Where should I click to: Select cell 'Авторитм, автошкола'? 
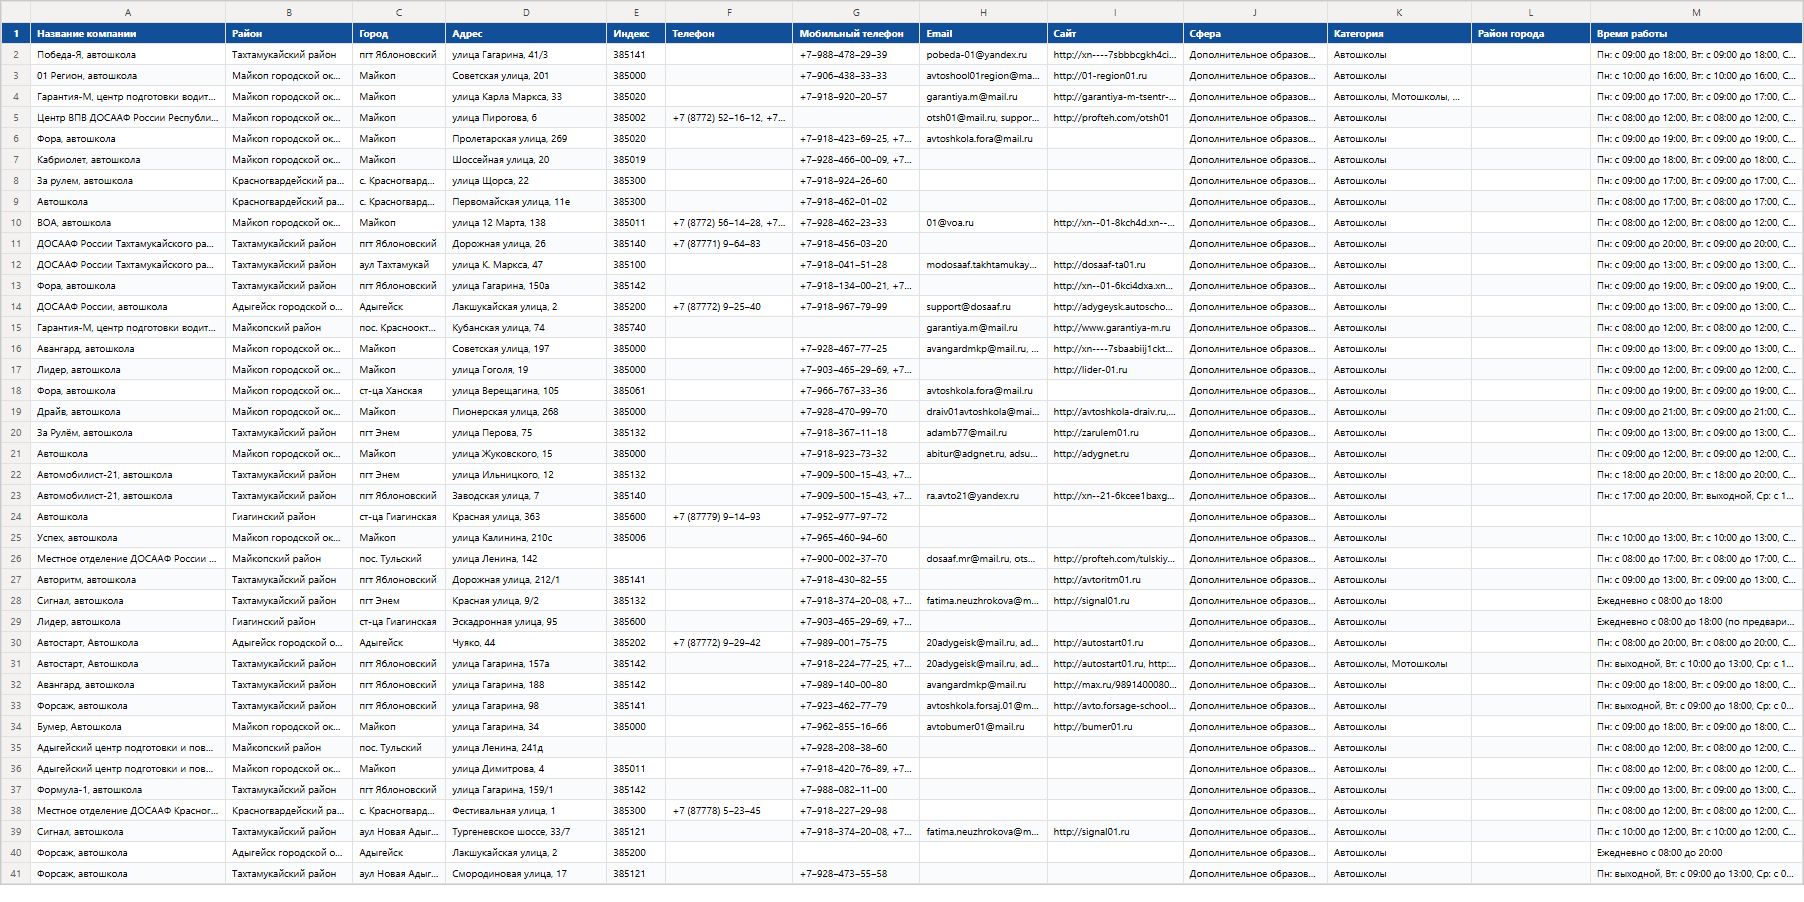pyautogui.click(x=128, y=579)
